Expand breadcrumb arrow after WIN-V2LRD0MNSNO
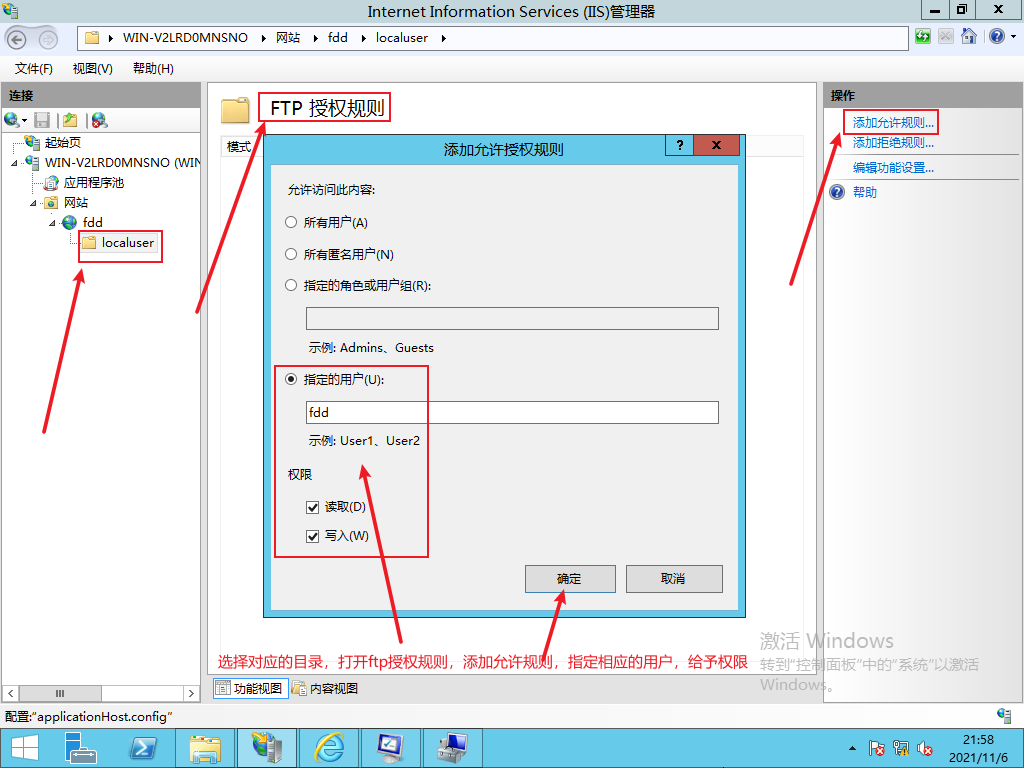This screenshot has height=768, width=1024. 263,39
